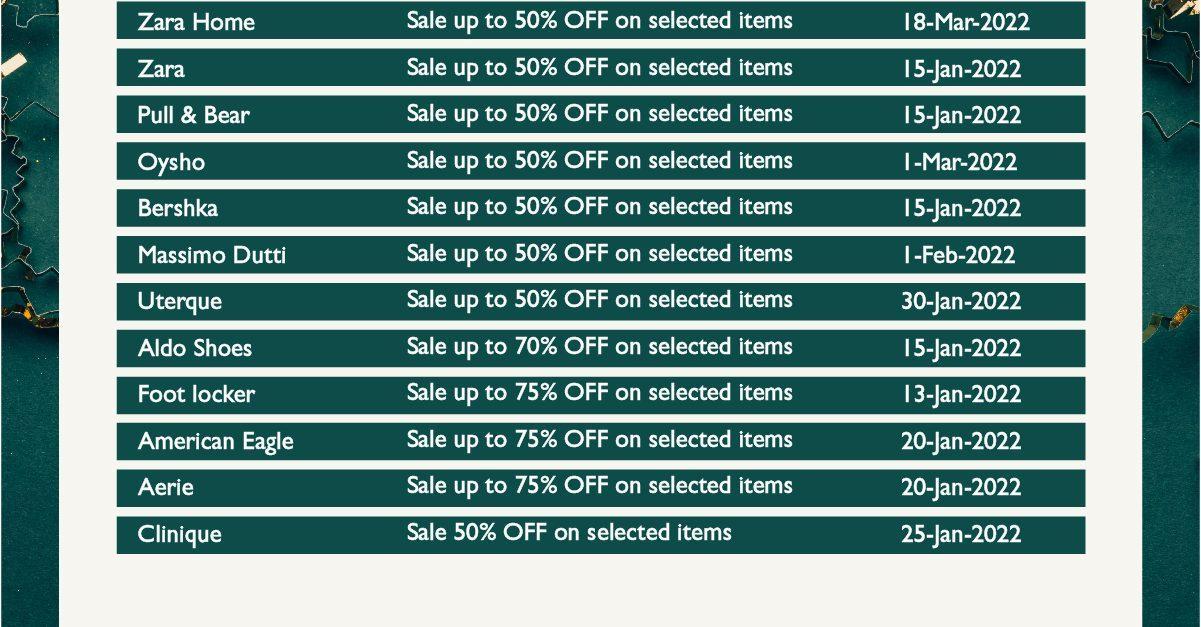
Task: Click the 13-Jan-2022 date
Action: coord(961,395)
